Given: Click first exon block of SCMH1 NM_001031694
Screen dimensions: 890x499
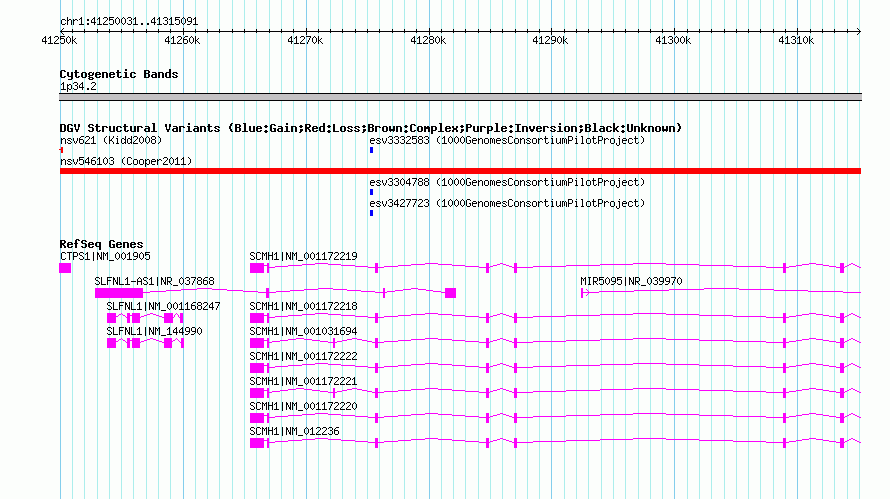Looking at the screenshot, I should [257, 343].
